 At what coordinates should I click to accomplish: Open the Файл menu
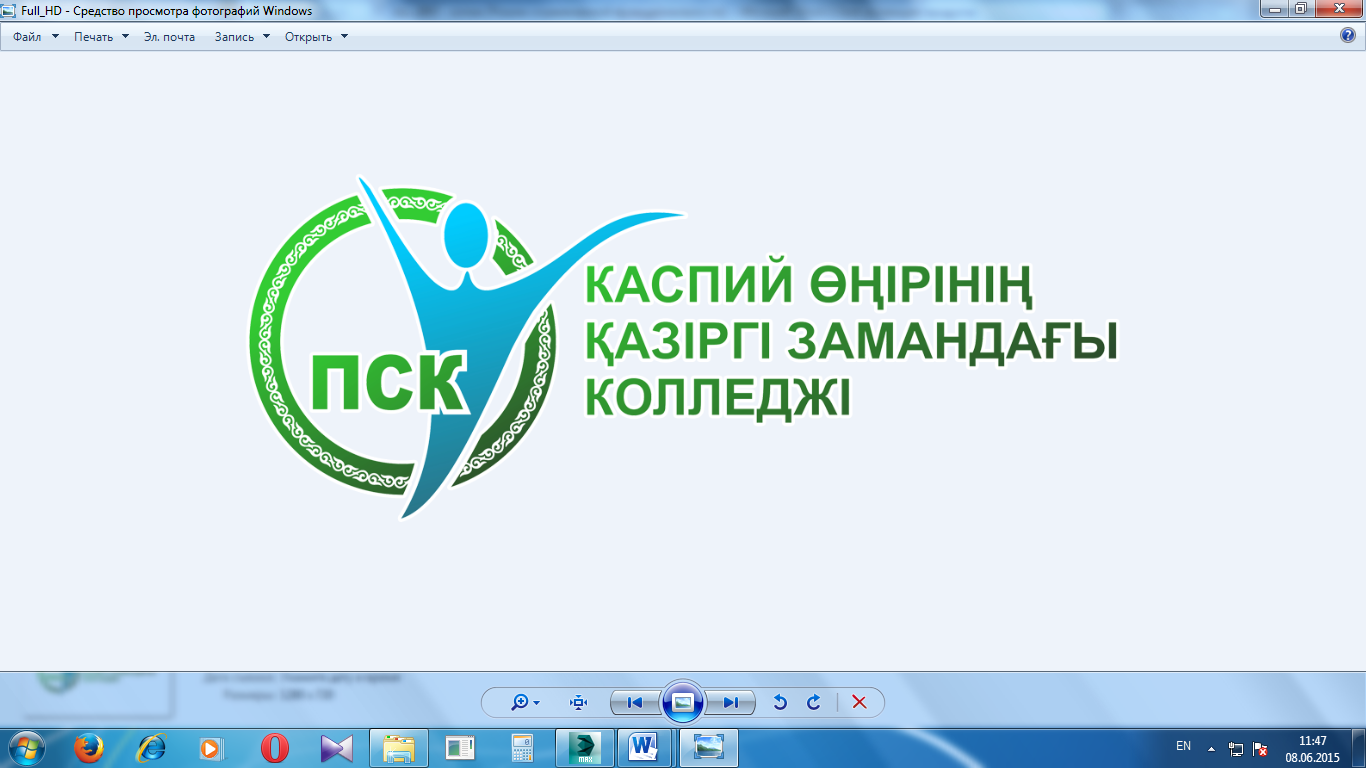point(35,36)
